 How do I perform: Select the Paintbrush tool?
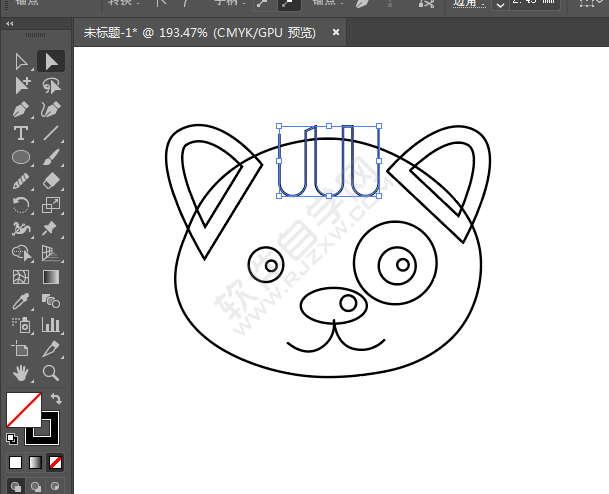pyautogui.click(x=51, y=157)
